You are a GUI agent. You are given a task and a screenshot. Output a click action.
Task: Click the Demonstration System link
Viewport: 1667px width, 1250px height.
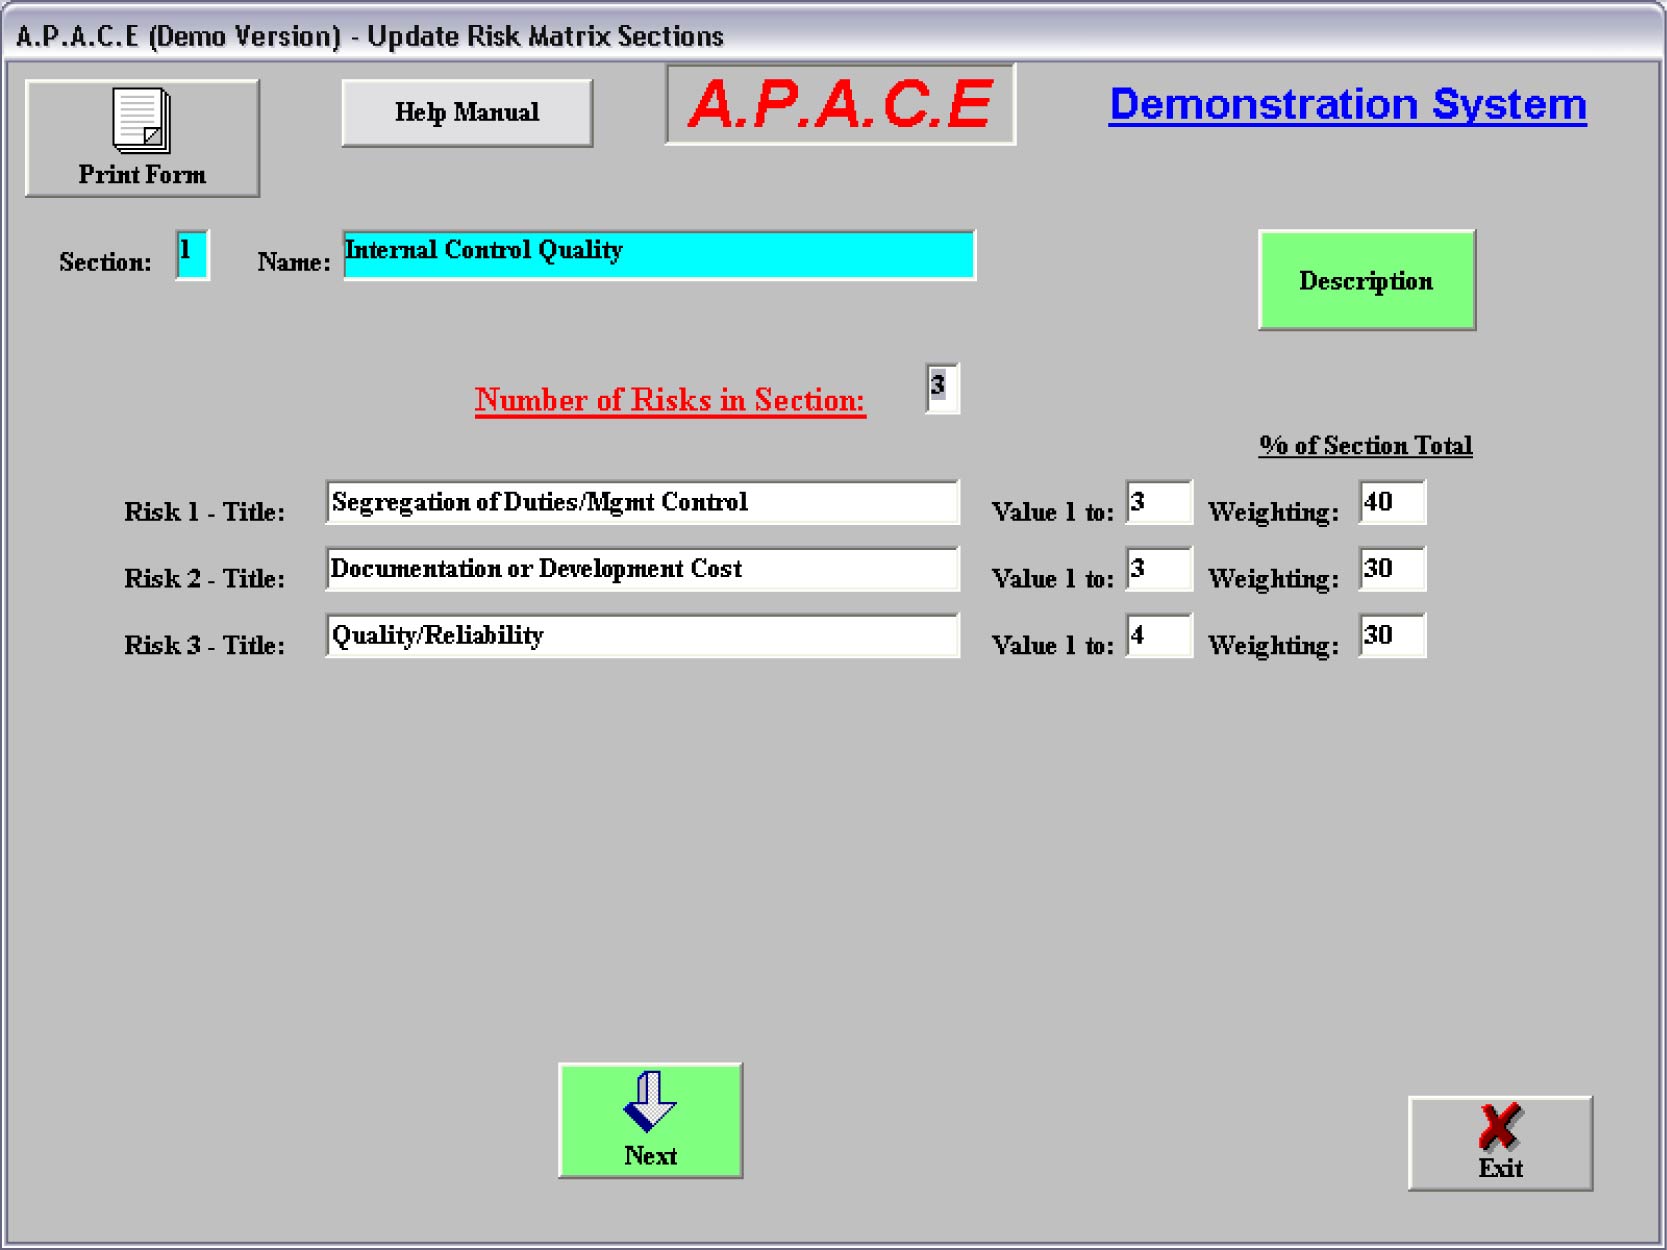pyautogui.click(x=1347, y=105)
